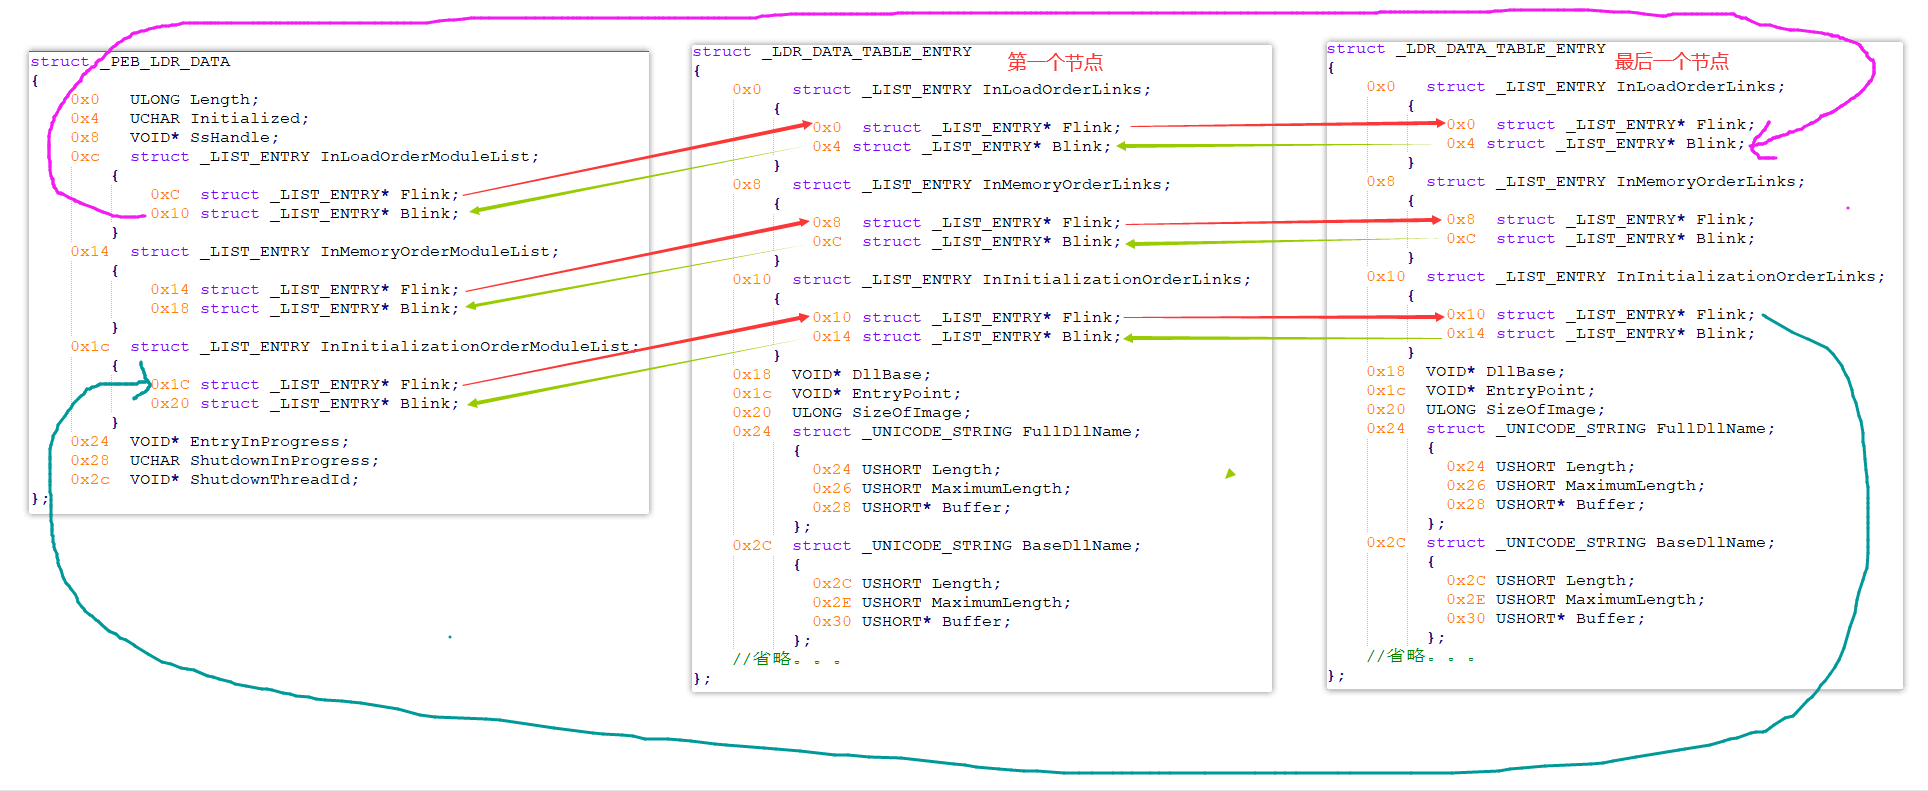Click the ULONG Length field in _PEB_LDR_DATA
Viewport: 1928px width, 791px height.
[194, 100]
